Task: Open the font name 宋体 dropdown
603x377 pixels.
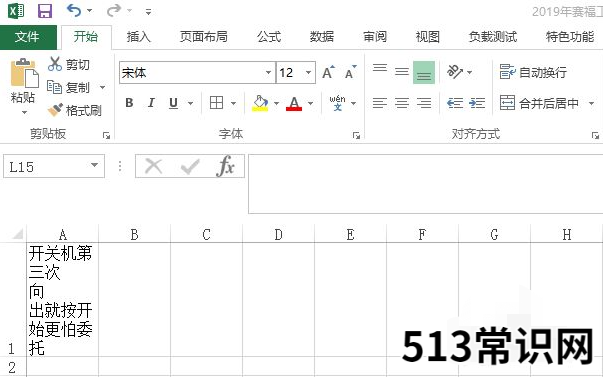Action: [268, 72]
